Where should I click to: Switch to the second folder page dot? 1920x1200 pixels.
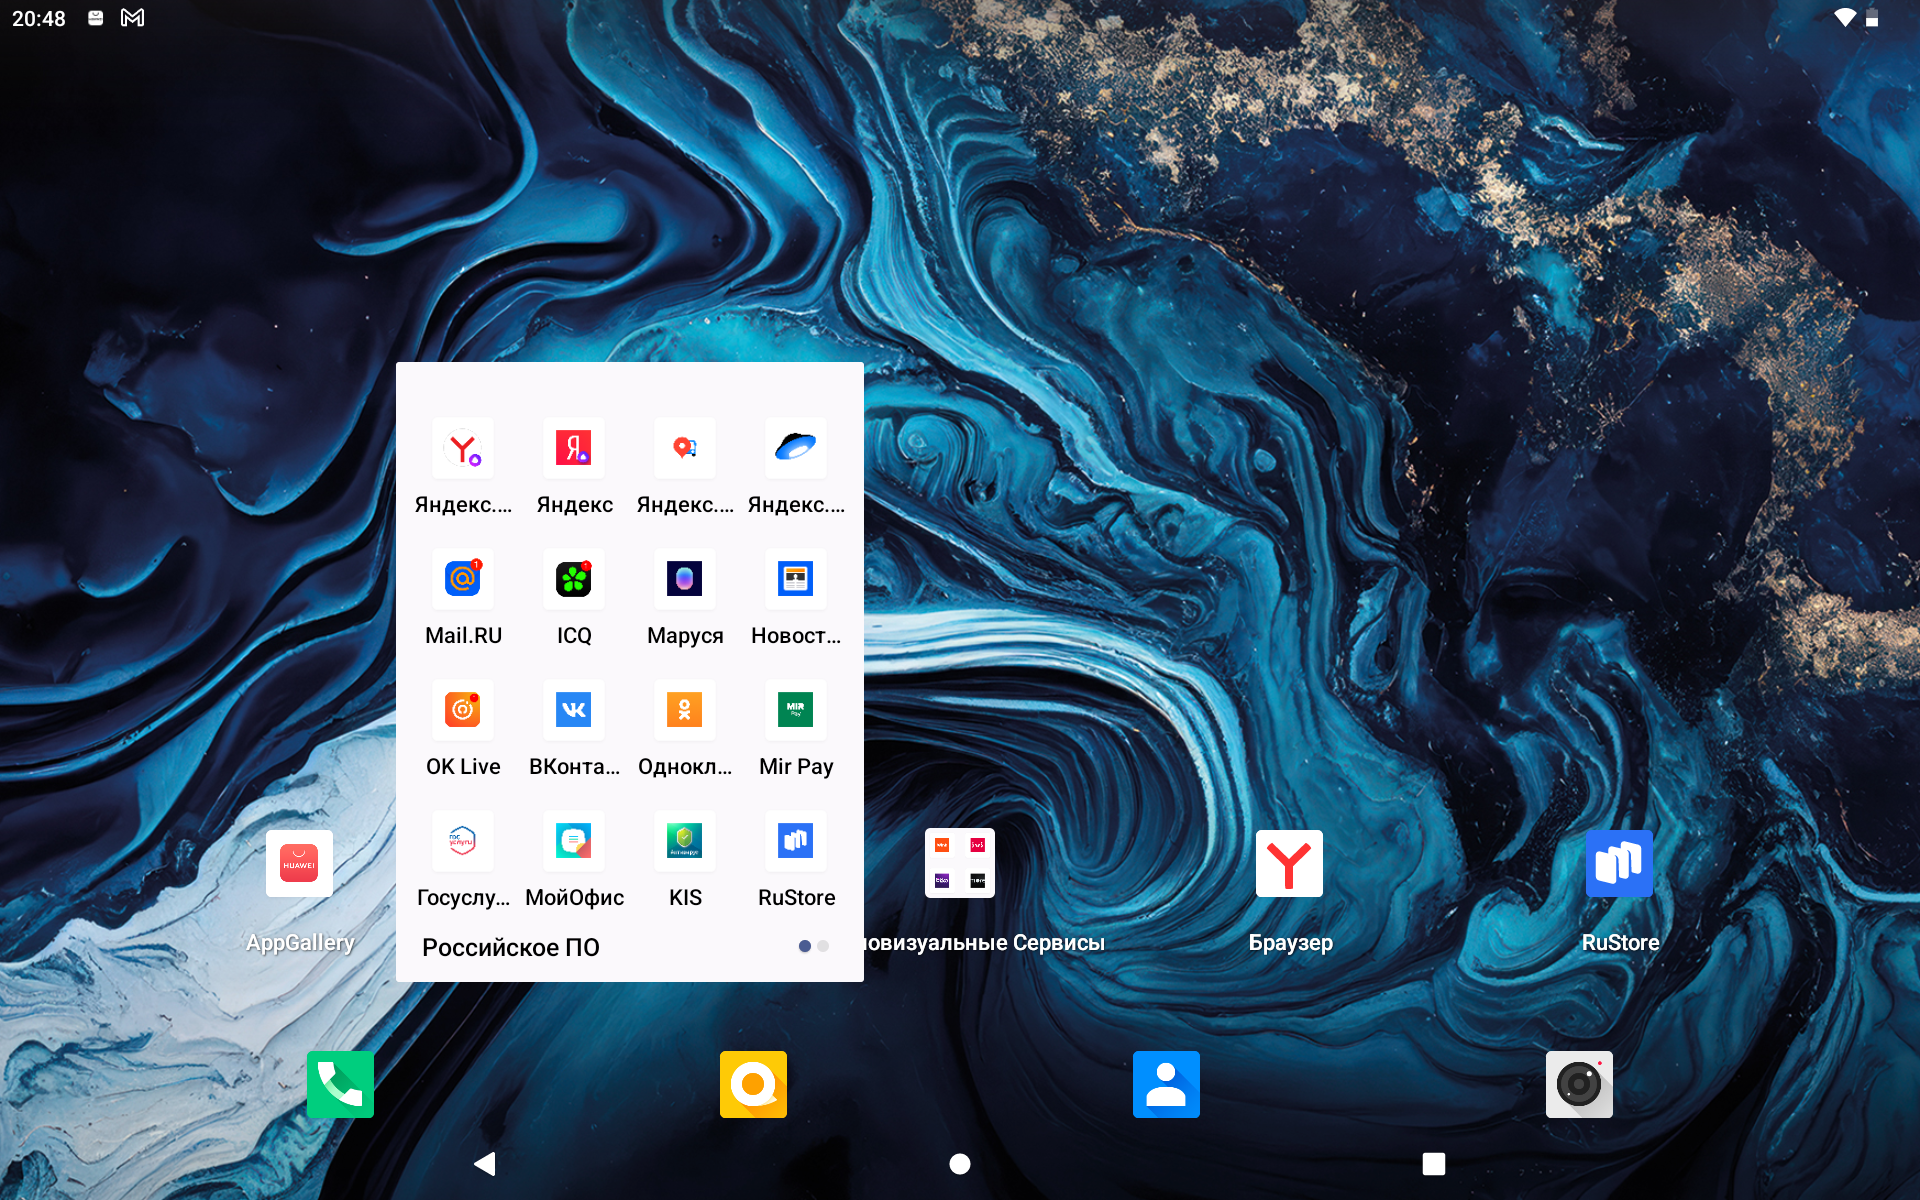[x=823, y=946]
